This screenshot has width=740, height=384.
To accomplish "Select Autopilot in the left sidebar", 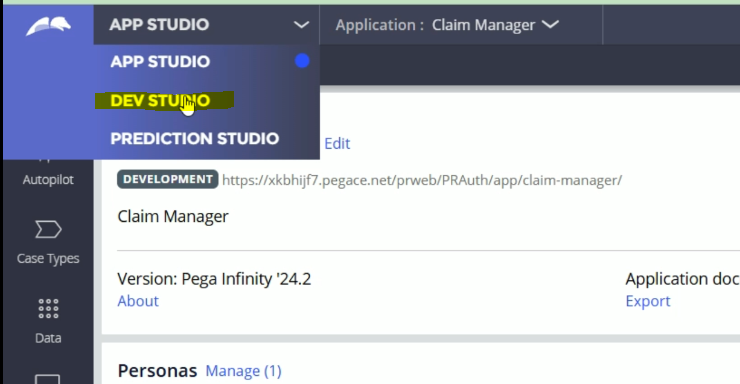I will (48, 179).
